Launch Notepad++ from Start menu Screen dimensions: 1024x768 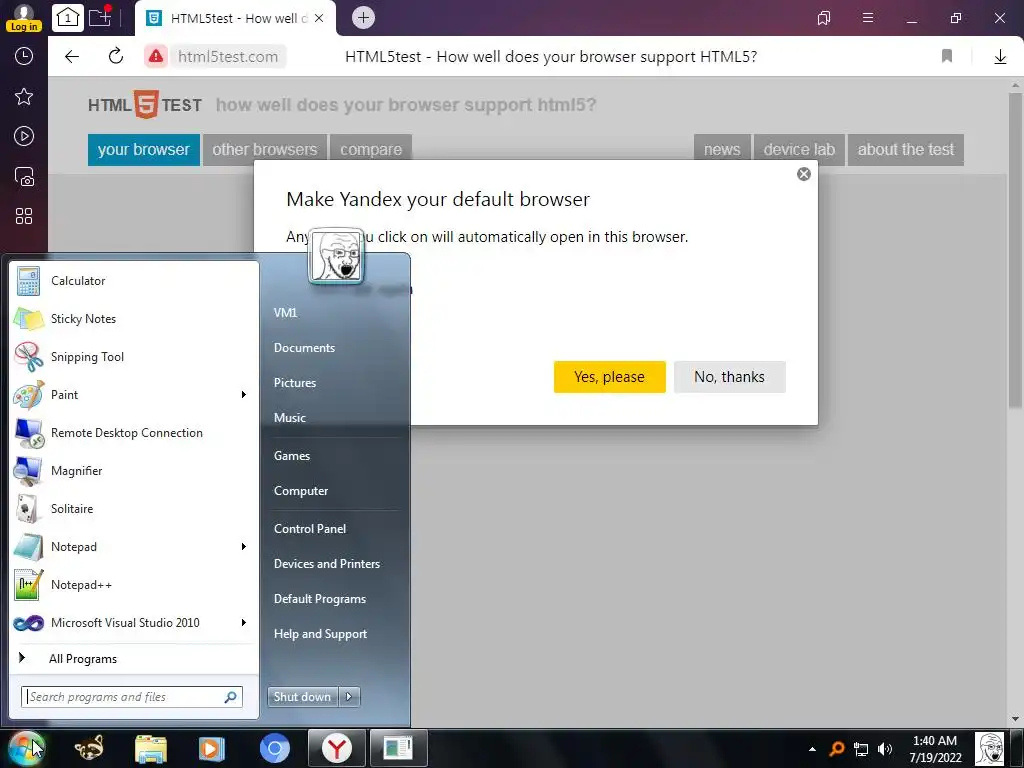[x=134, y=584]
